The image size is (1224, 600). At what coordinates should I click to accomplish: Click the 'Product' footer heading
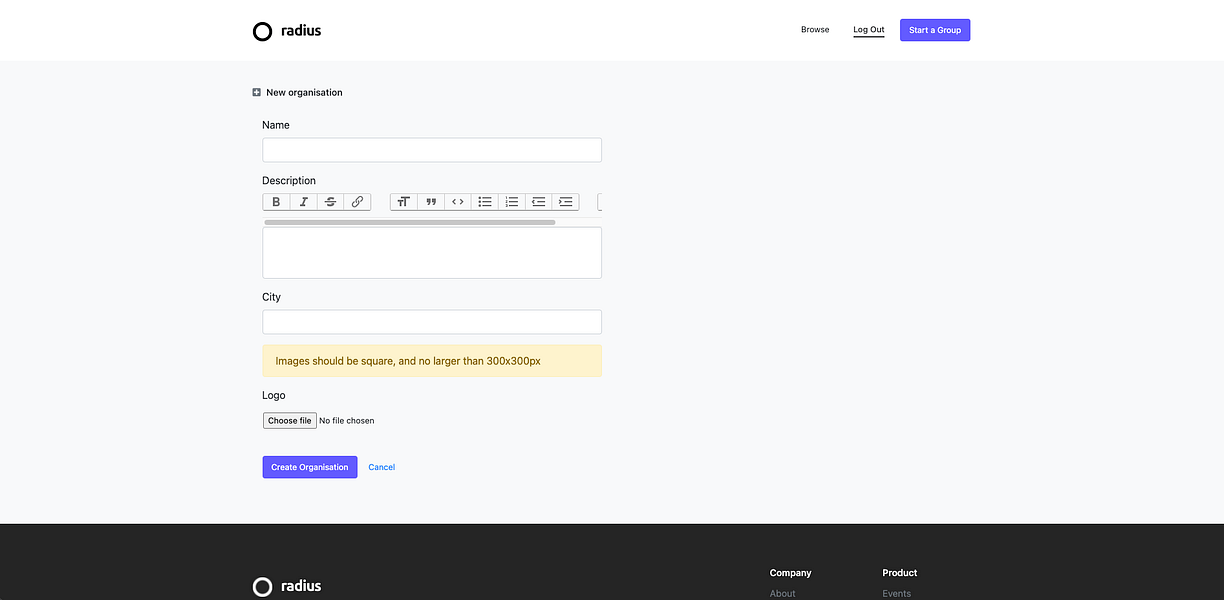point(900,573)
